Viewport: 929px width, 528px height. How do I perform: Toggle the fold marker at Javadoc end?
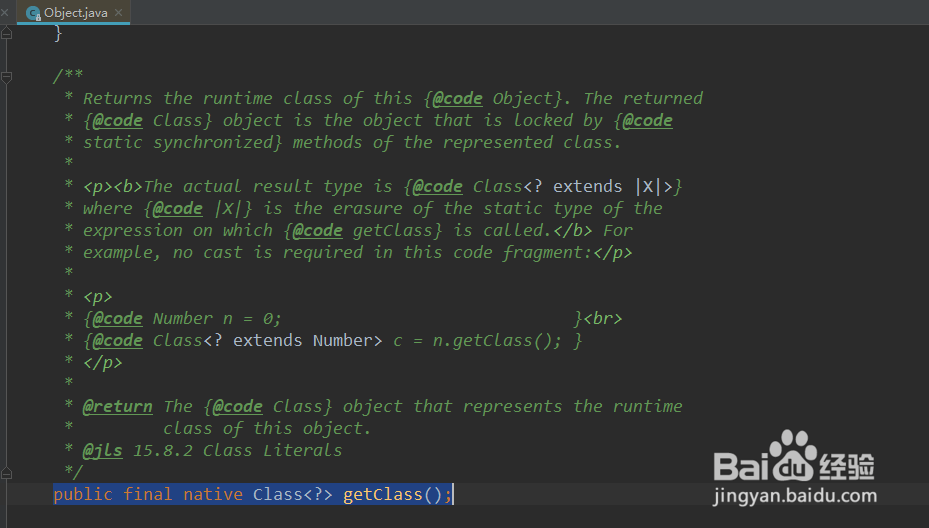pyautogui.click(x=7, y=473)
